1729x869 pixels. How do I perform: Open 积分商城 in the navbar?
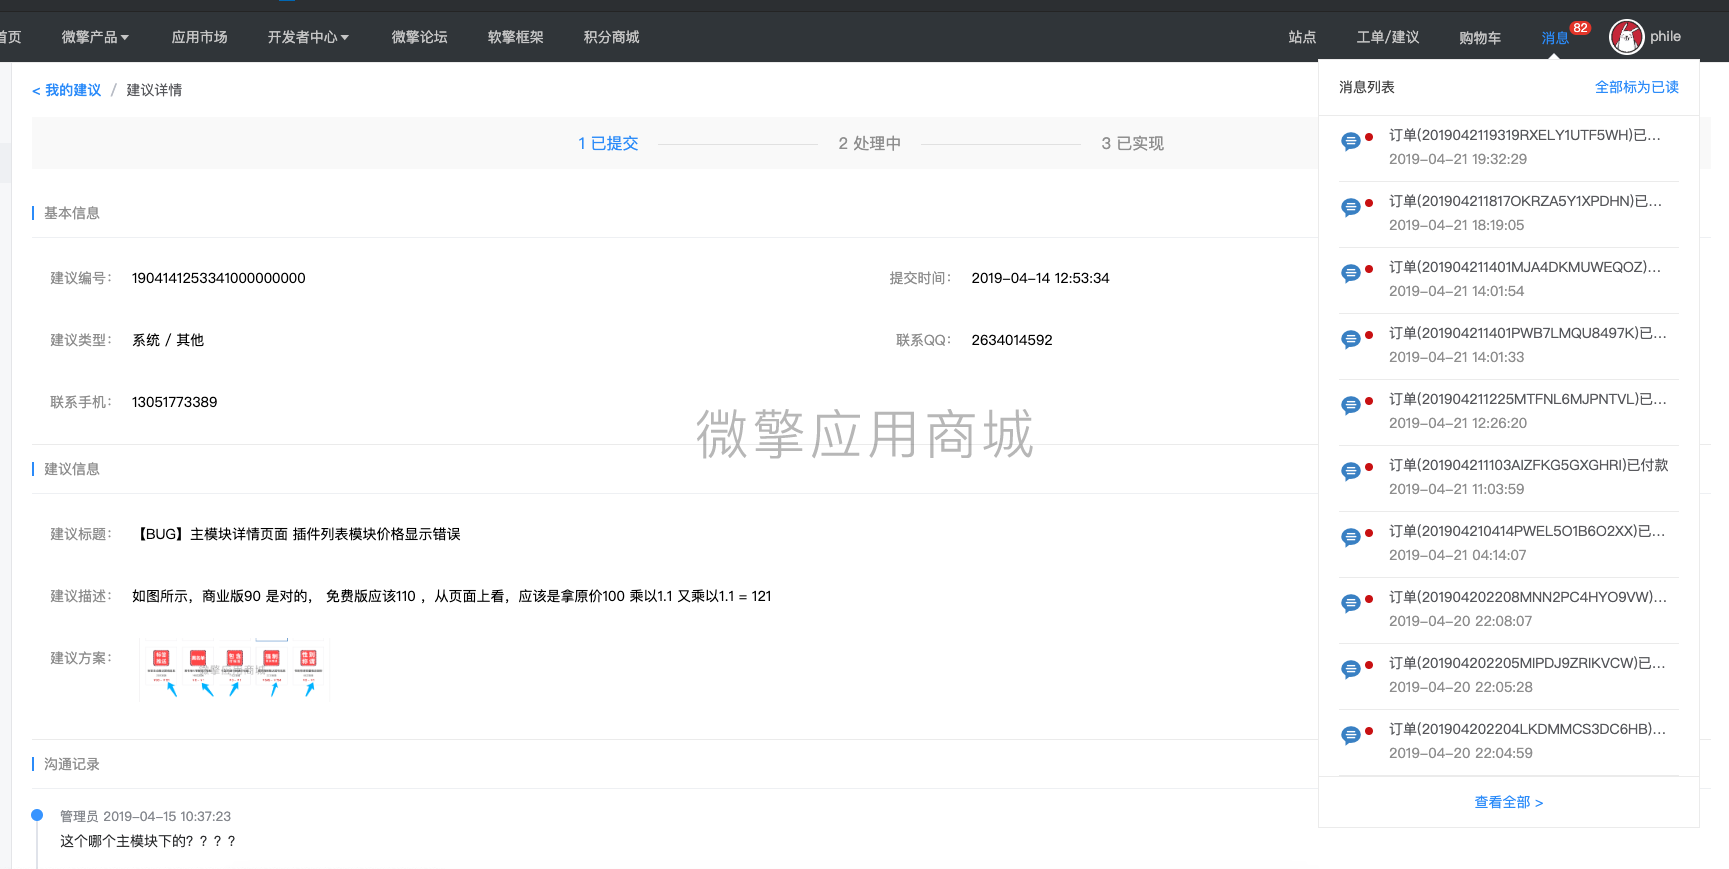(x=611, y=37)
